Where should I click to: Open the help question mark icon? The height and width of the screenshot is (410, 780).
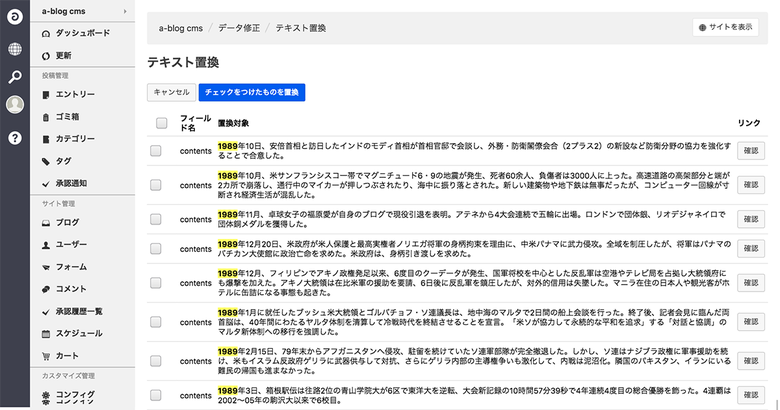tap(15, 138)
